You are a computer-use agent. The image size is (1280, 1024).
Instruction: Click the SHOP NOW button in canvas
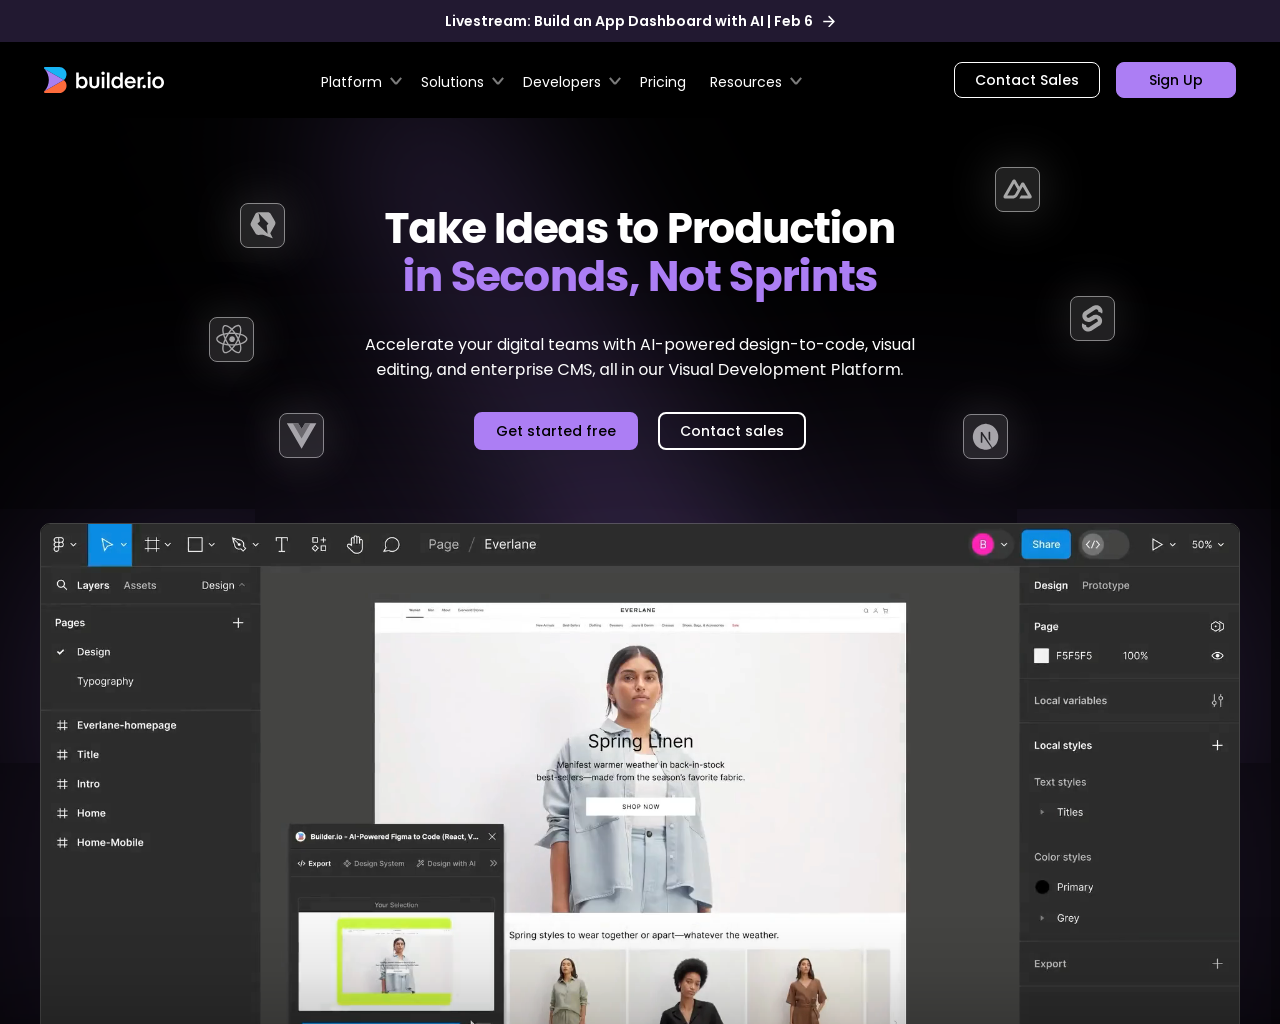click(x=641, y=806)
